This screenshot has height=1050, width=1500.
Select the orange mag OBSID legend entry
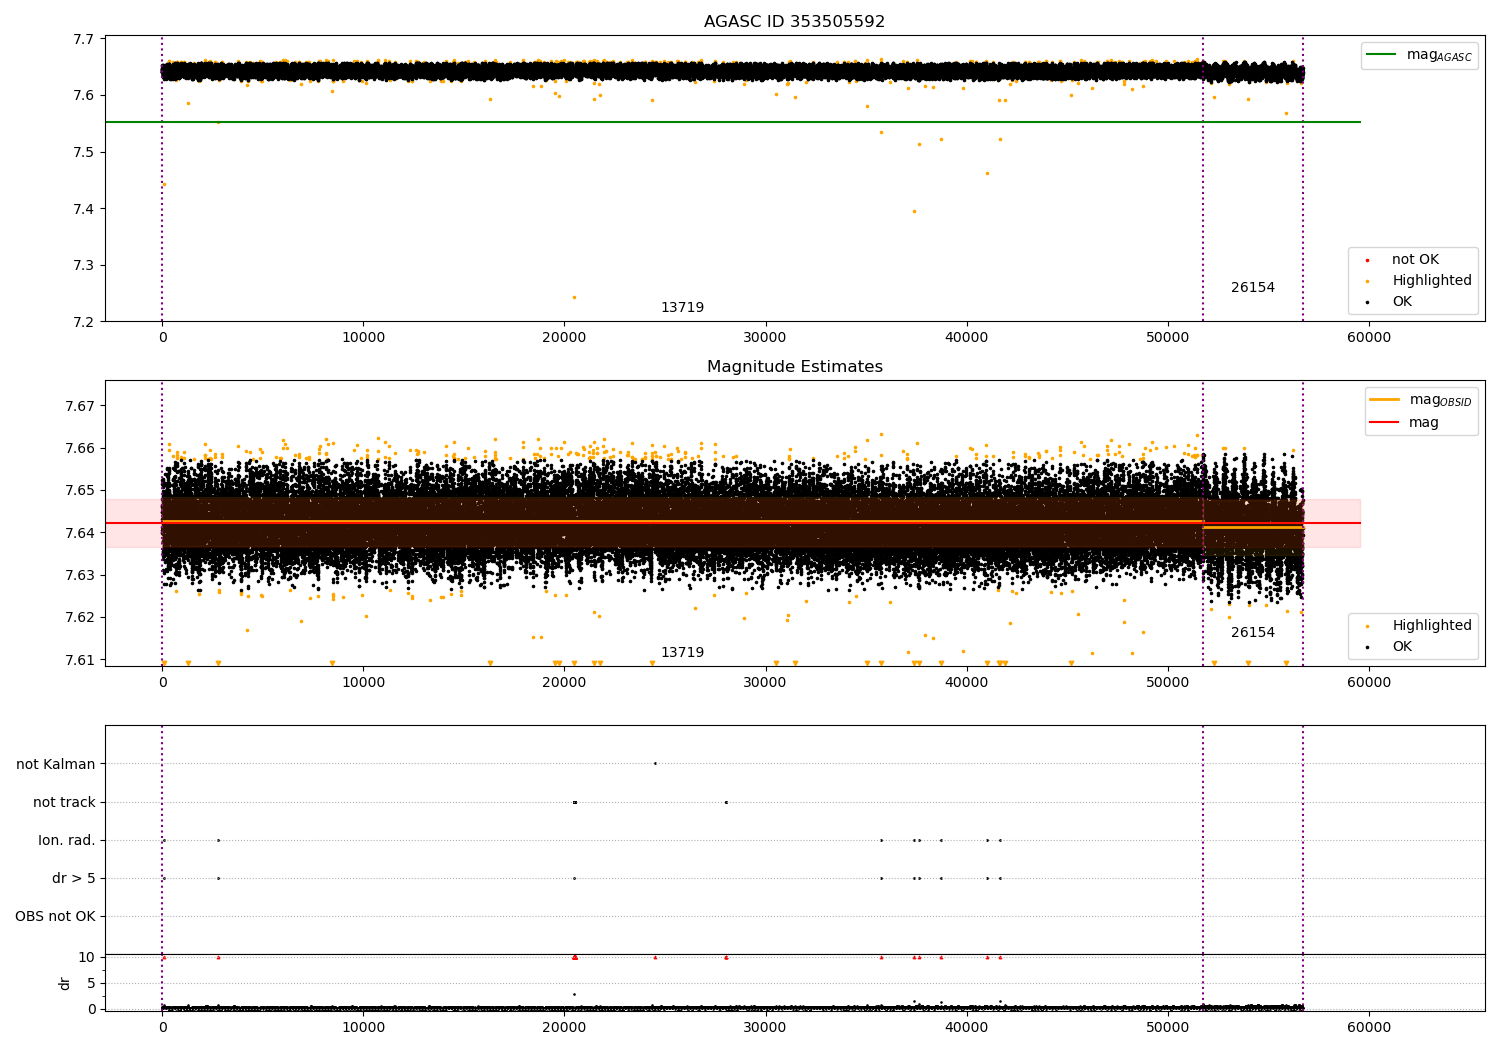1421,400
